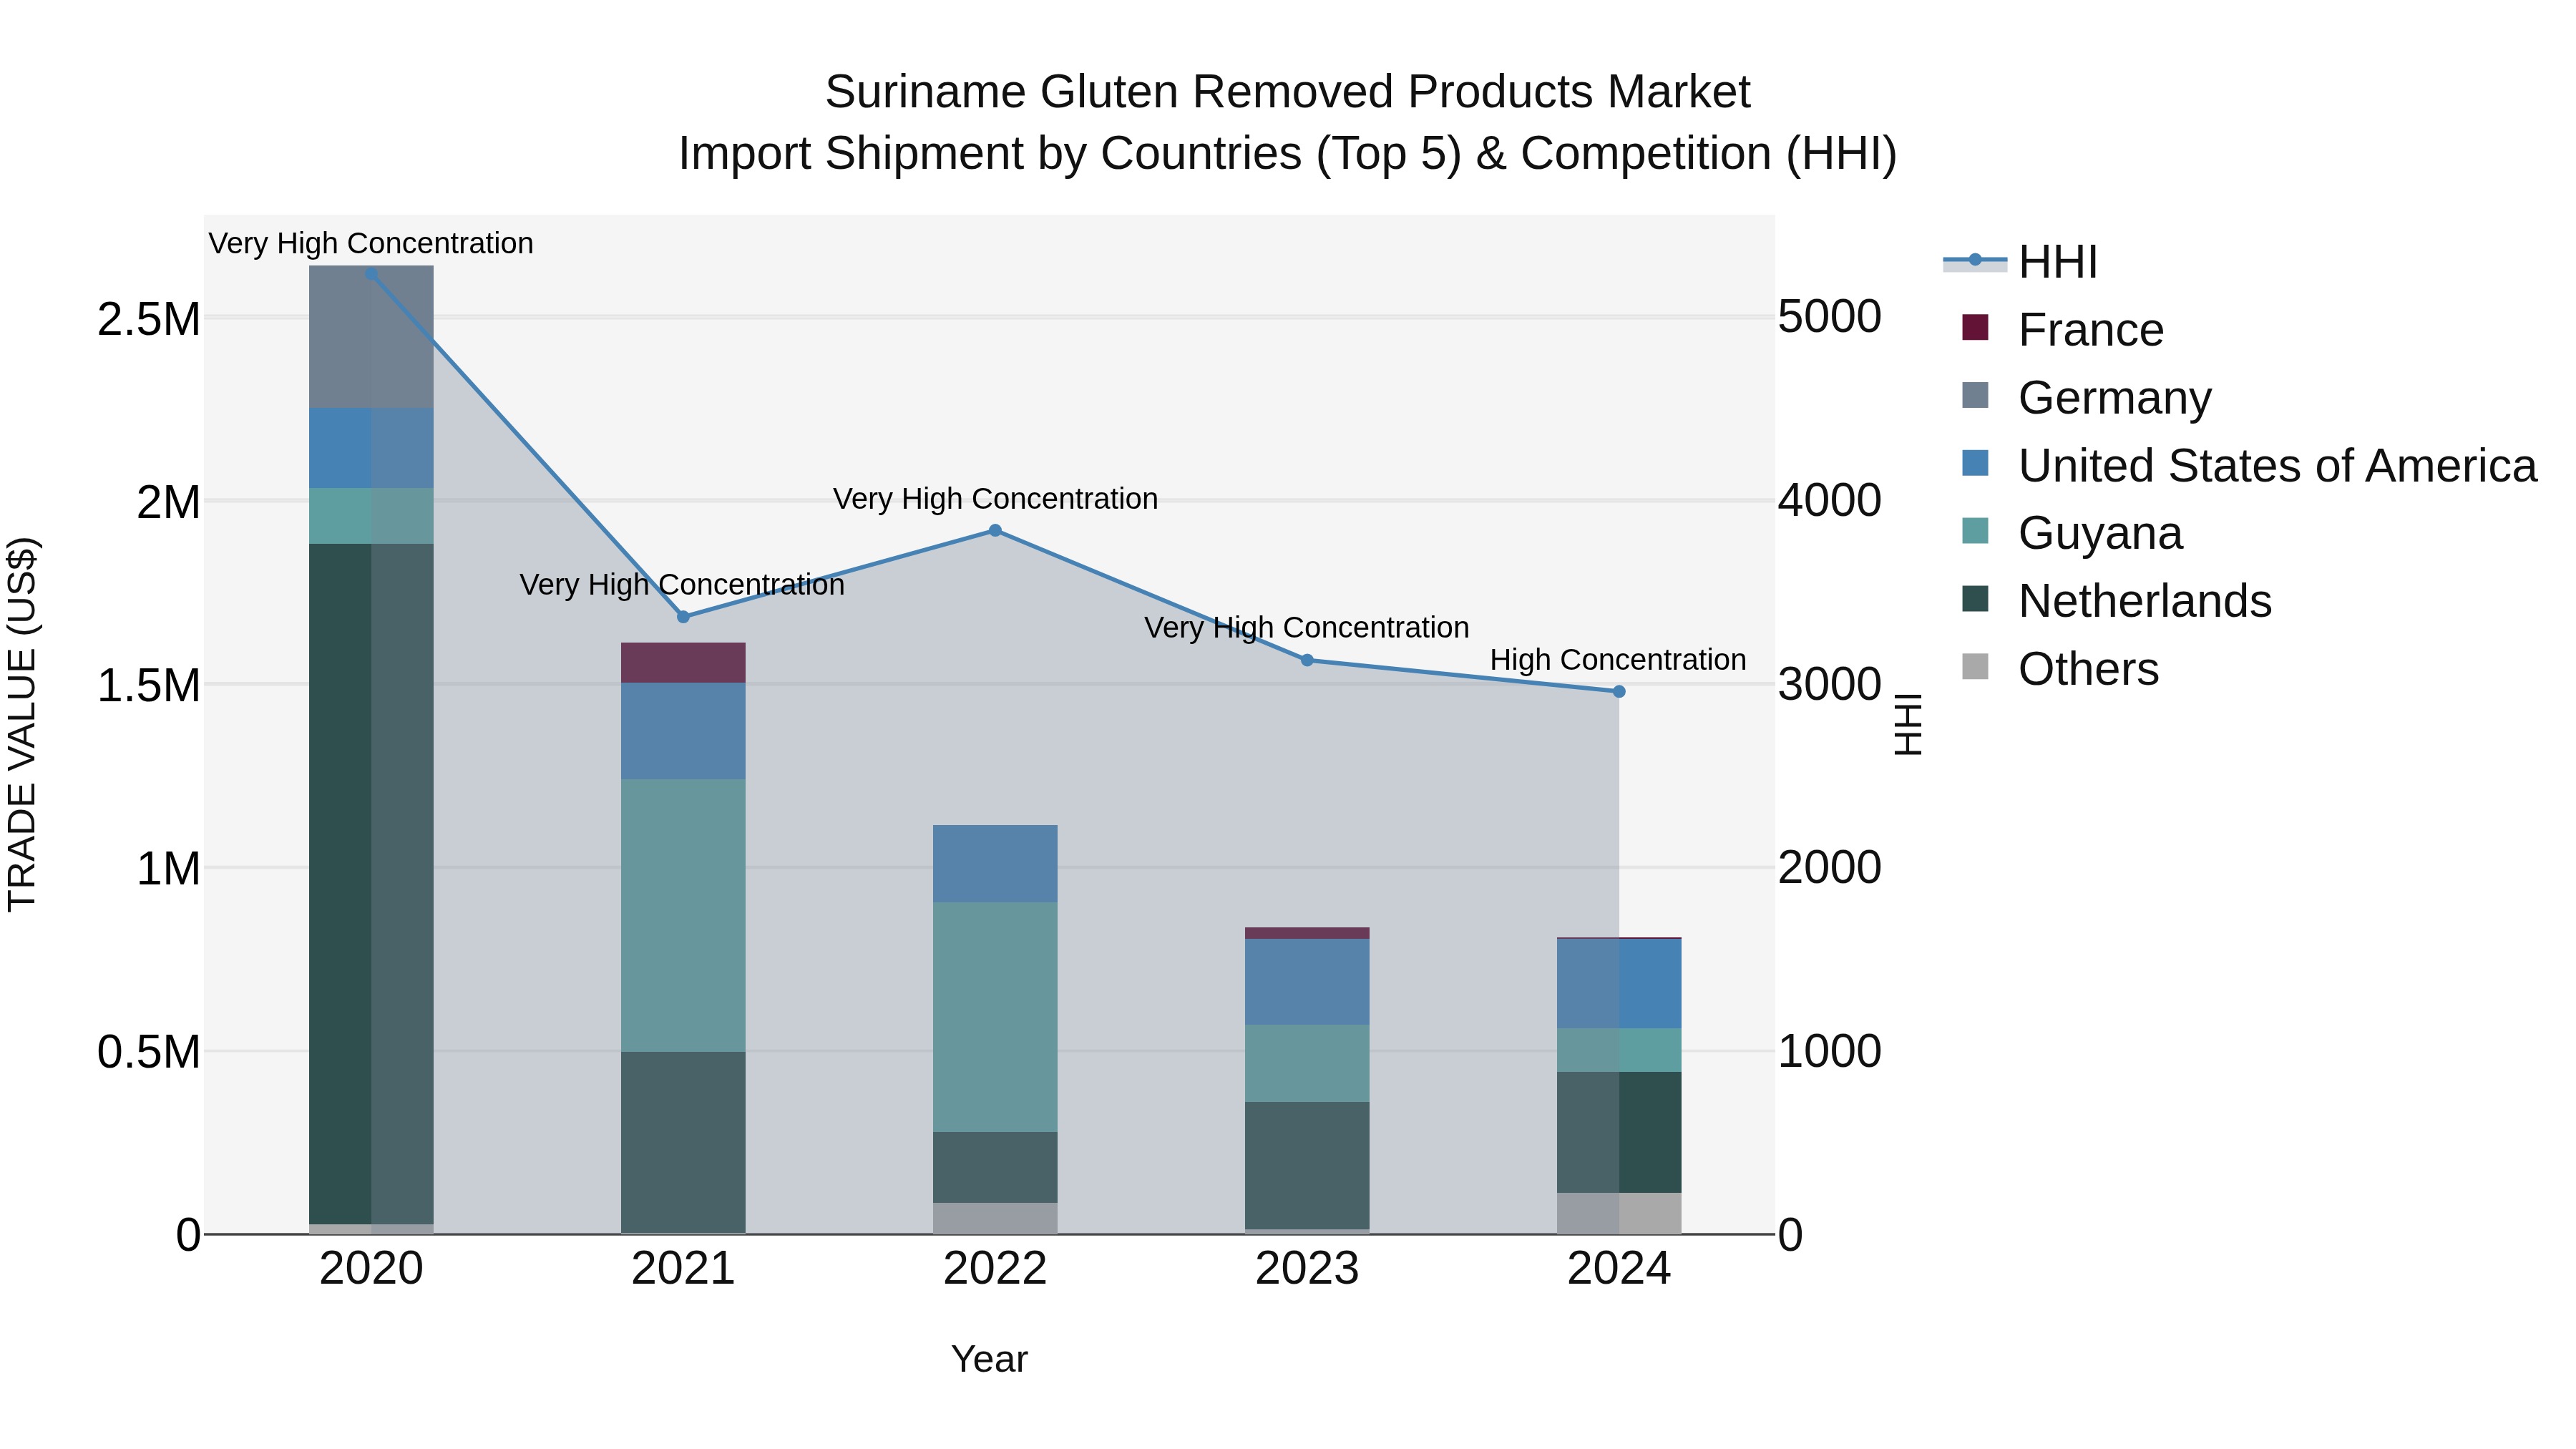
Task: Click the 2023 x-axis label
Action: click(1307, 1269)
